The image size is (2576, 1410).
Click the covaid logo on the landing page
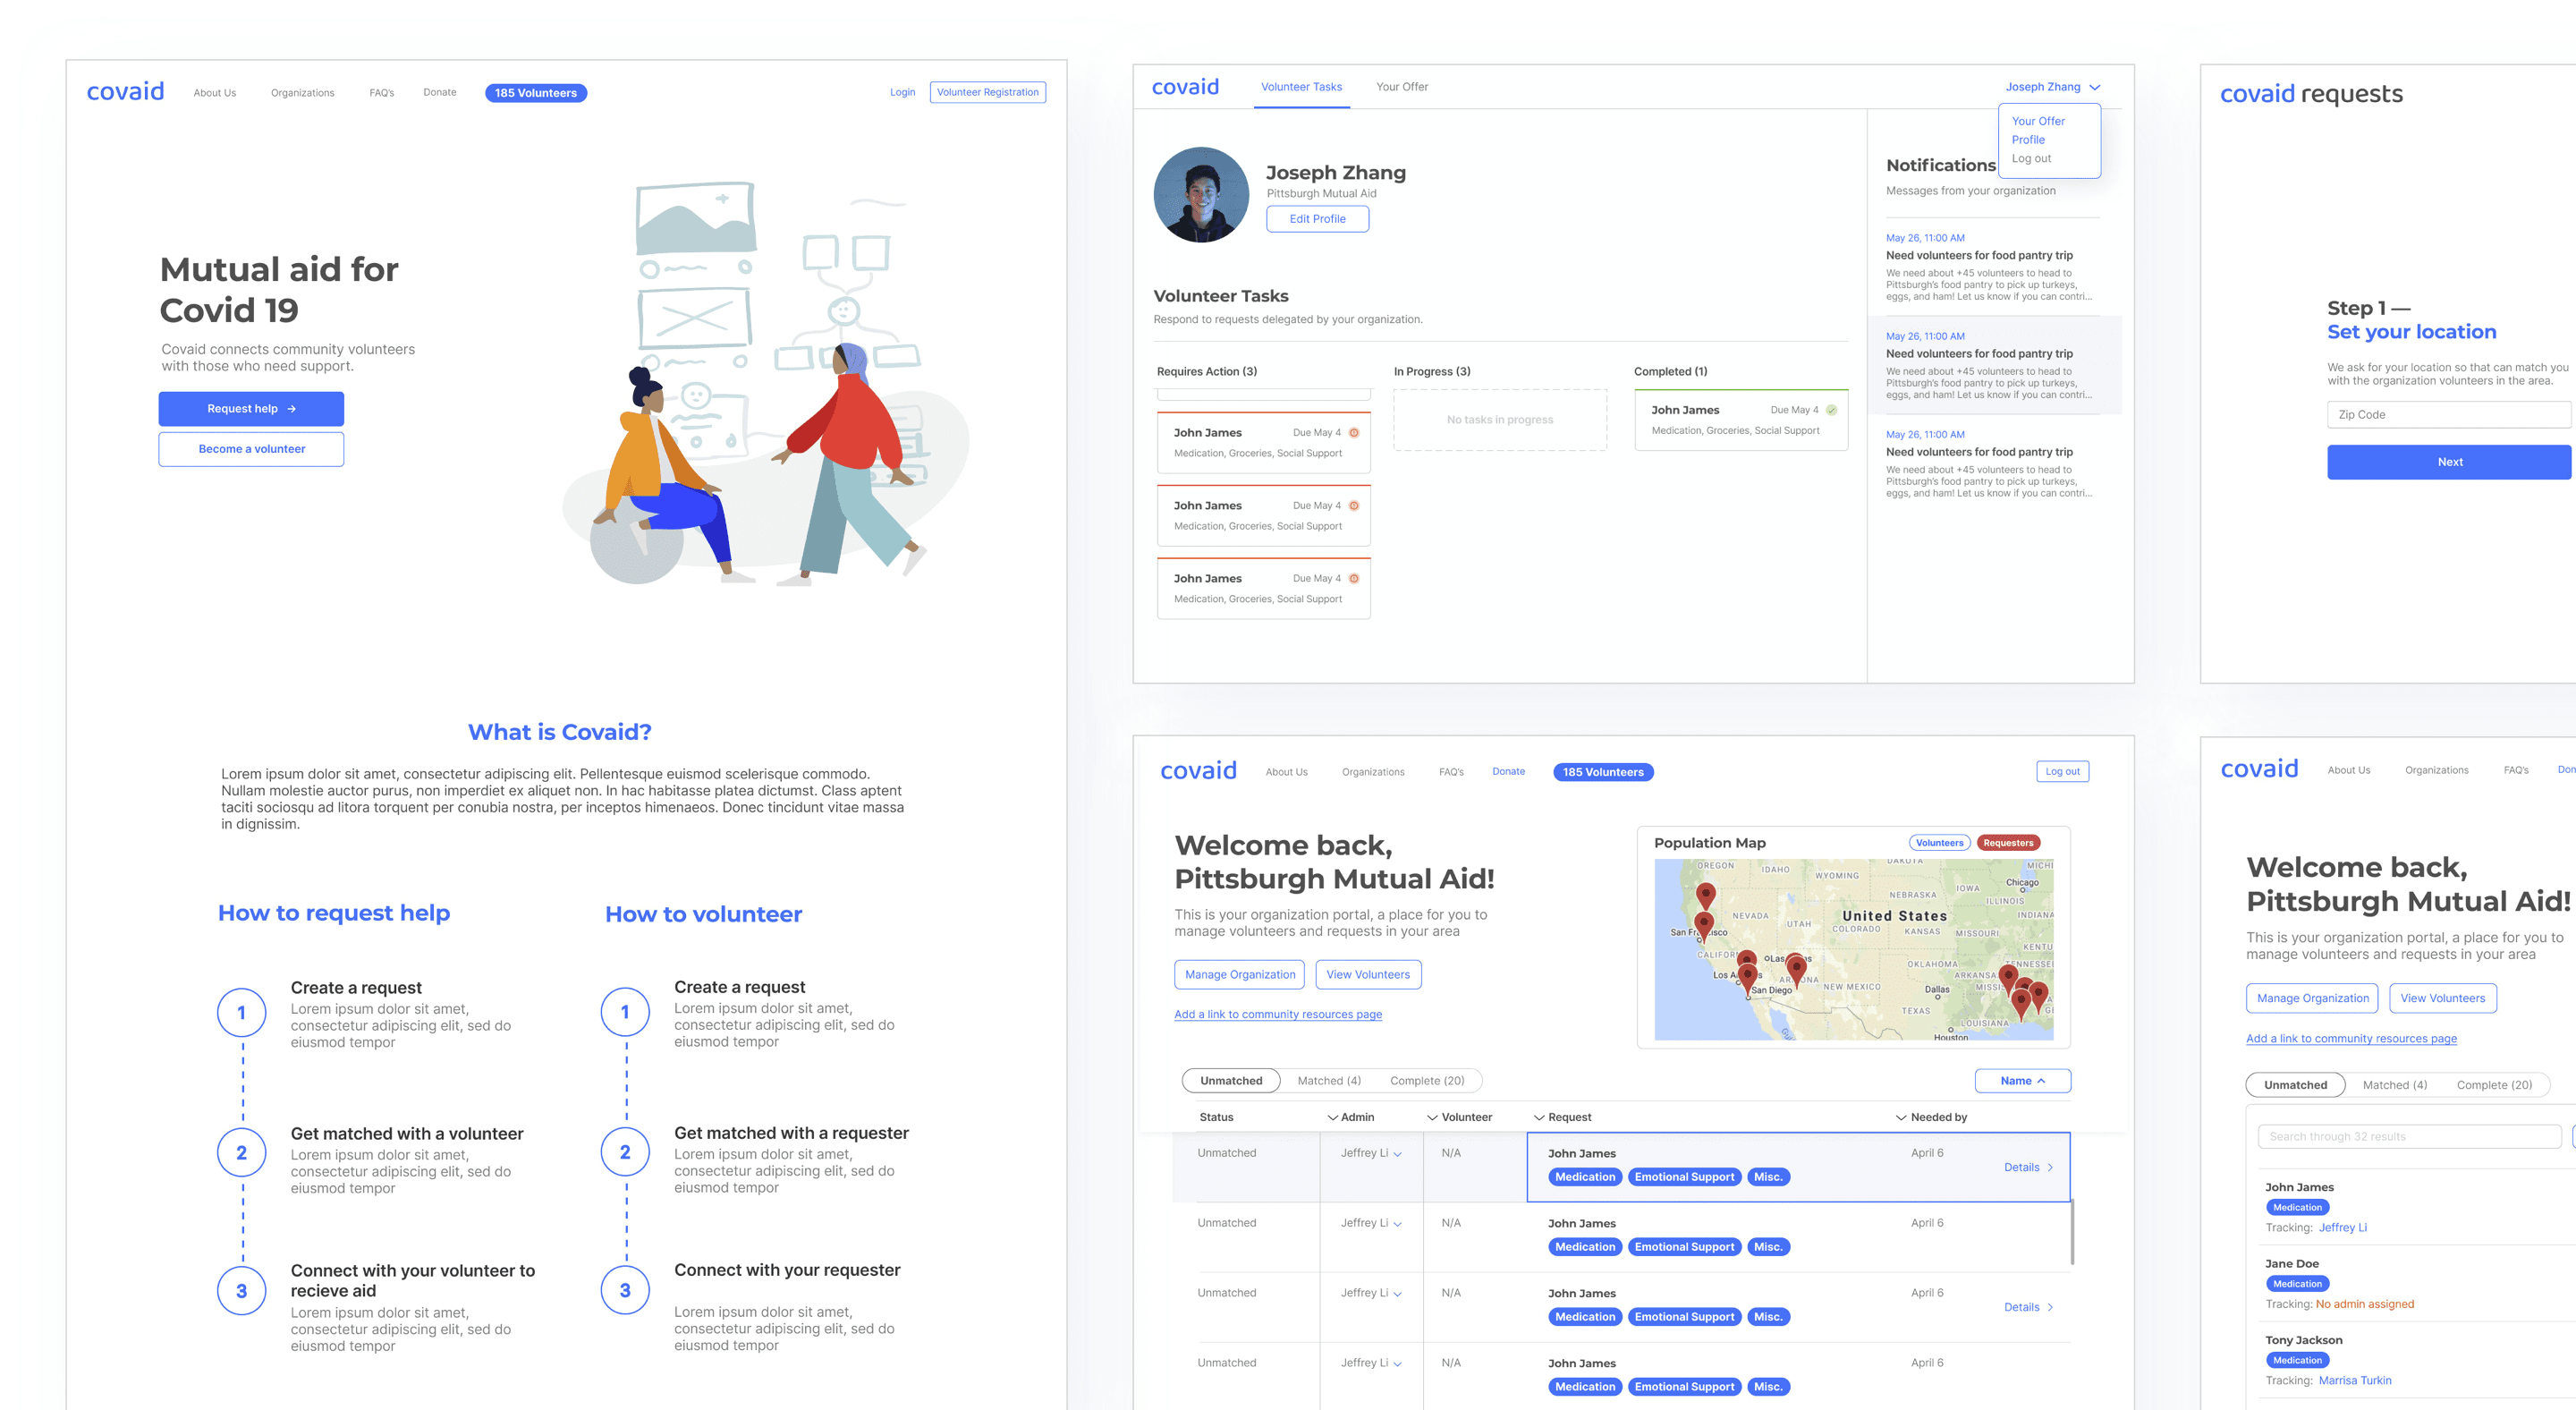[x=125, y=92]
